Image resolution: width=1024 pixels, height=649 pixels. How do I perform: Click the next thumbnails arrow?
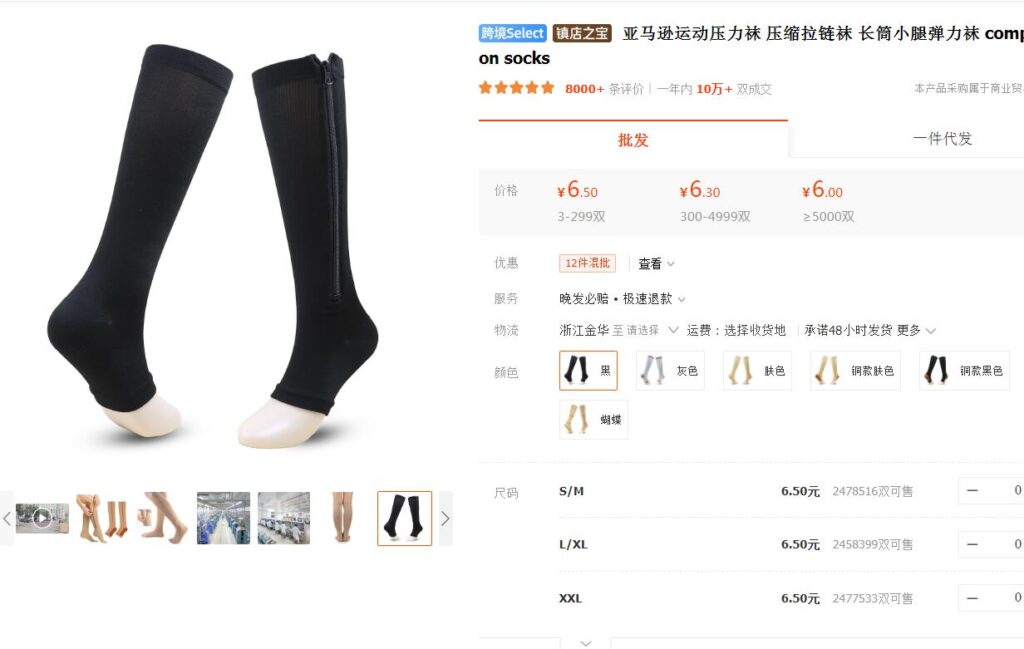click(x=445, y=518)
